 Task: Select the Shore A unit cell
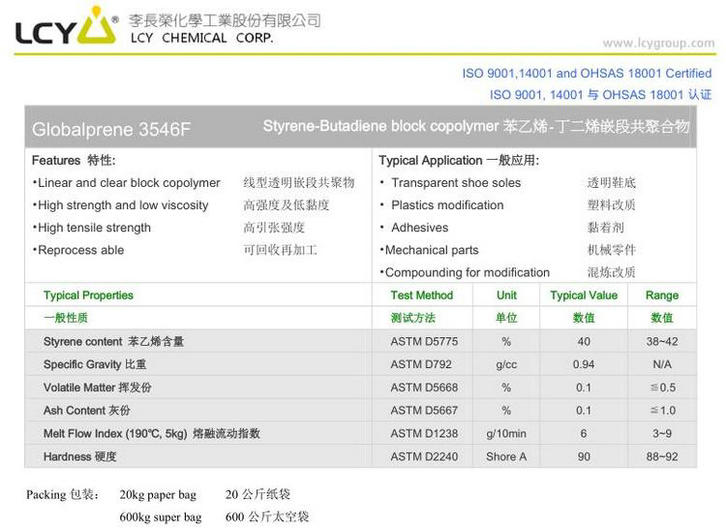(507, 456)
